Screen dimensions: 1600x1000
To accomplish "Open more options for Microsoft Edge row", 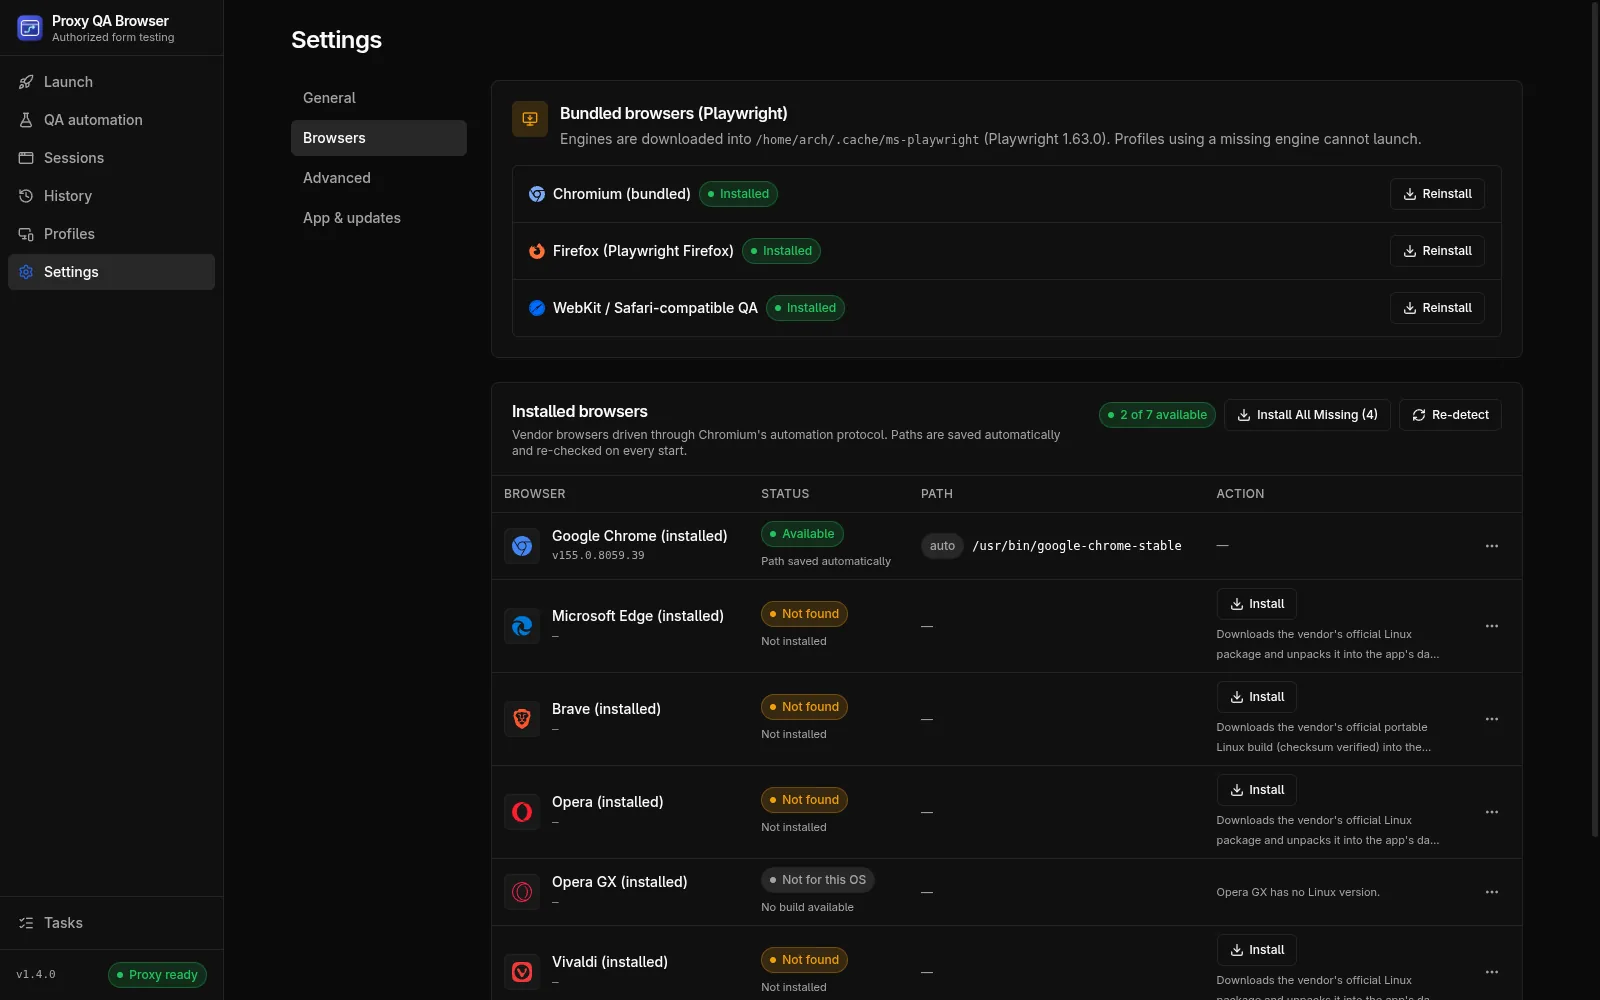I will click(1492, 626).
